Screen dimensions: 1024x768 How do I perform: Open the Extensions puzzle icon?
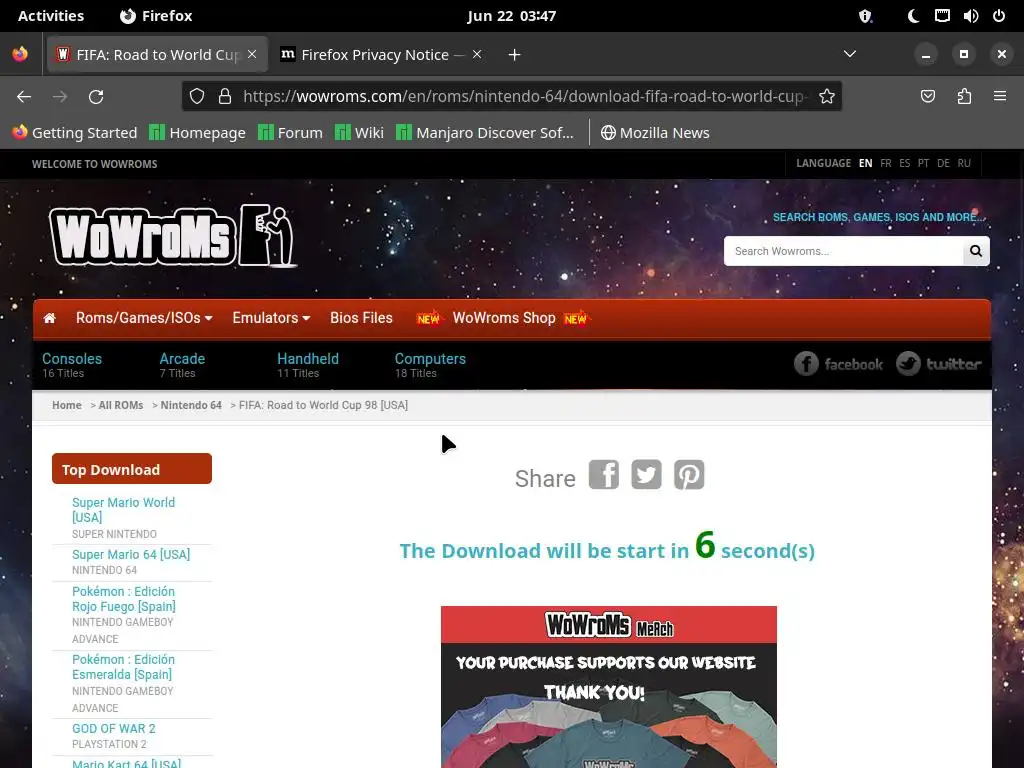coord(964,97)
